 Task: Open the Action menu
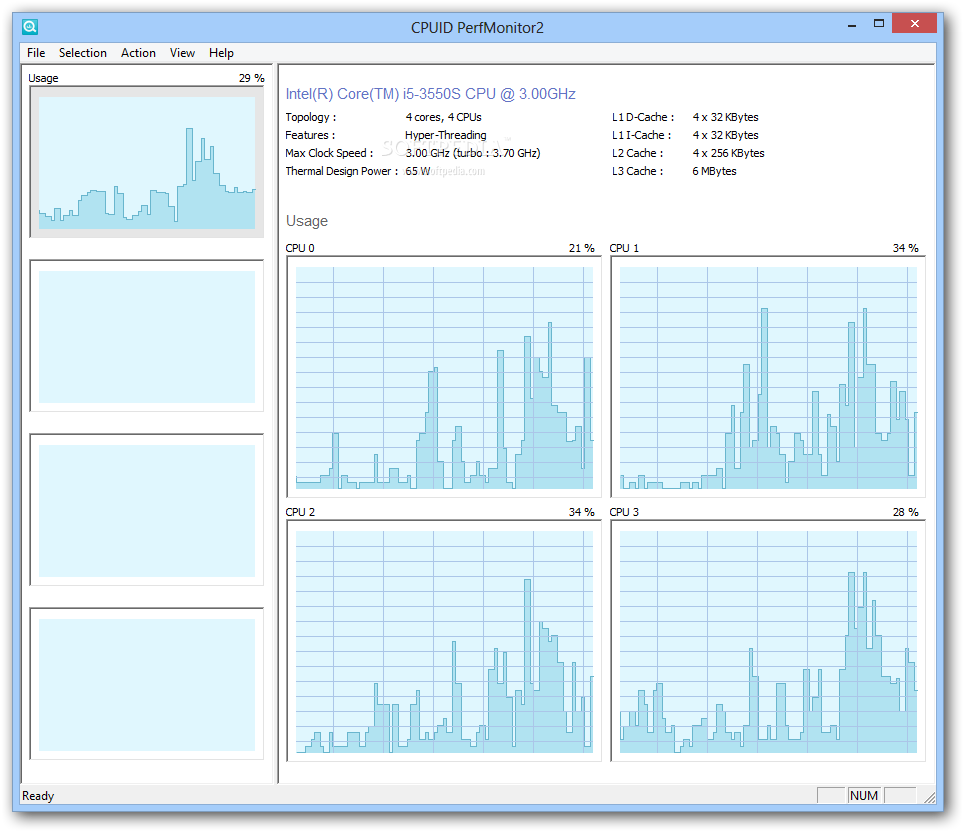pos(138,53)
